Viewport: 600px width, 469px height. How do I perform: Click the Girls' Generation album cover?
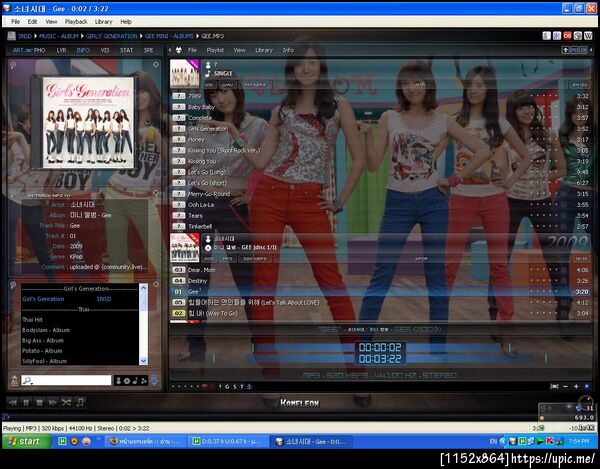tap(88, 122)
